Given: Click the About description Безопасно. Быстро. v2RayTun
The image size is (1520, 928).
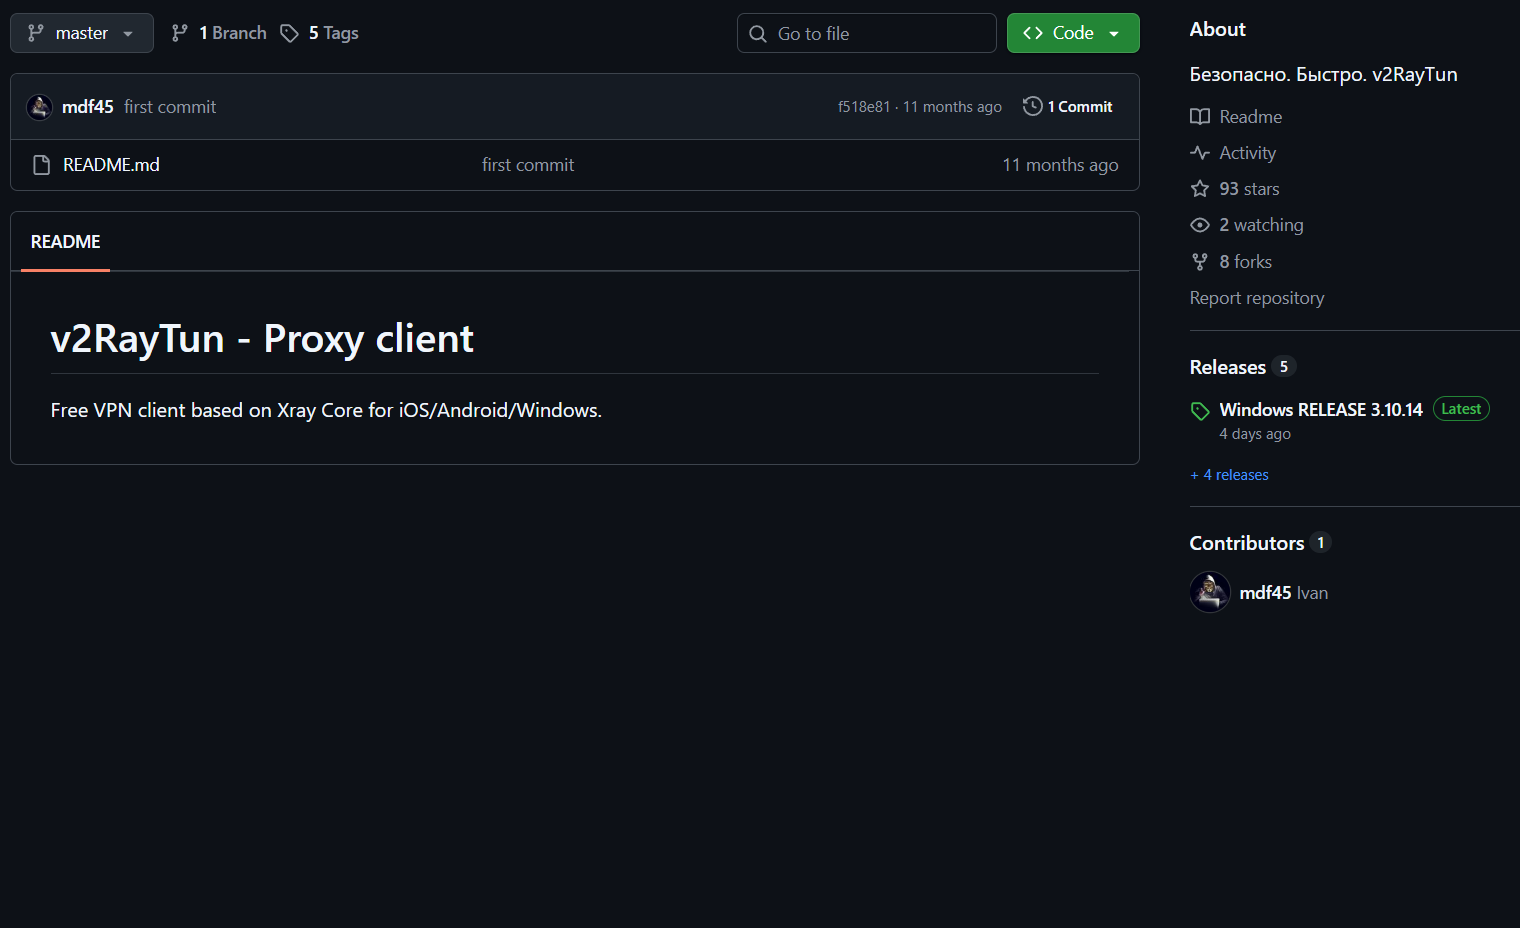Looking at the screenshot, I should (x=1323, y=75).
